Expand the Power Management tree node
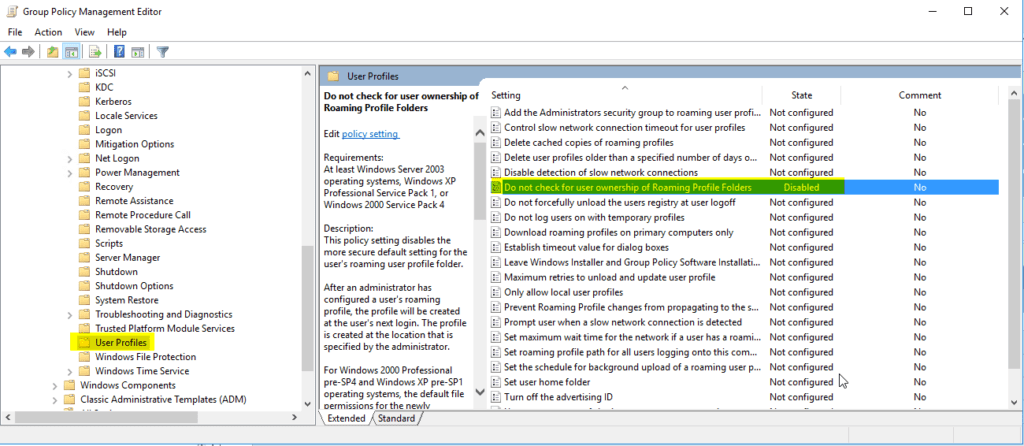This screenshot has height=446, width=1024. tap(70, 172)
